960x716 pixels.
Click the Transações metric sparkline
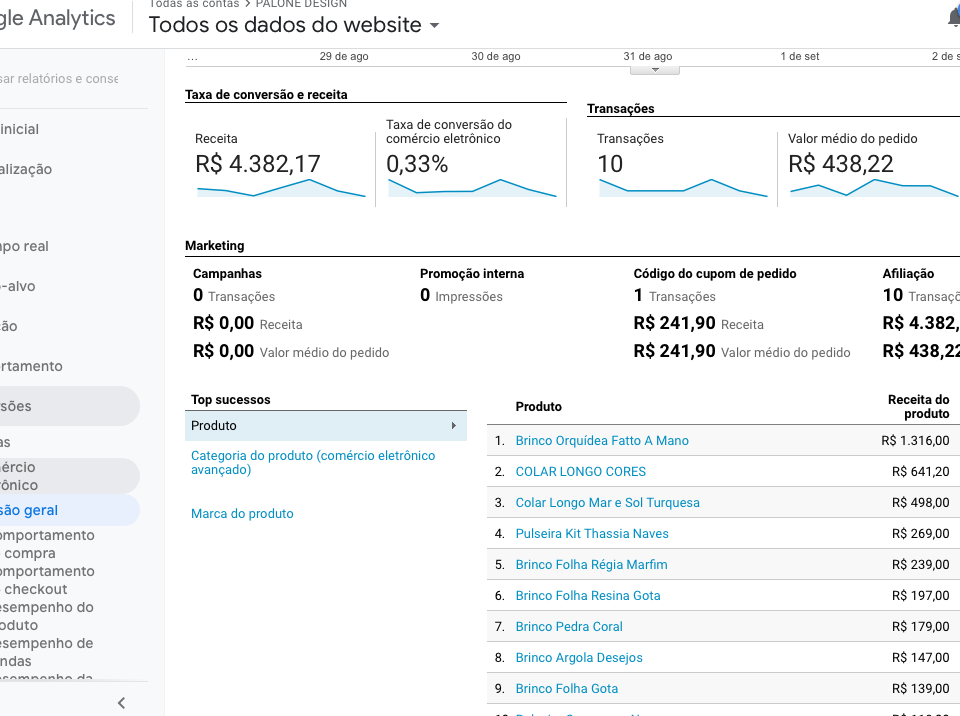point(683,188)
